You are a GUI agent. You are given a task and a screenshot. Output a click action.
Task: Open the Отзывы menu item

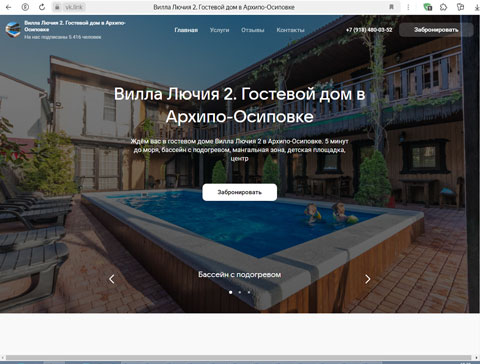(x=253, y=30)
